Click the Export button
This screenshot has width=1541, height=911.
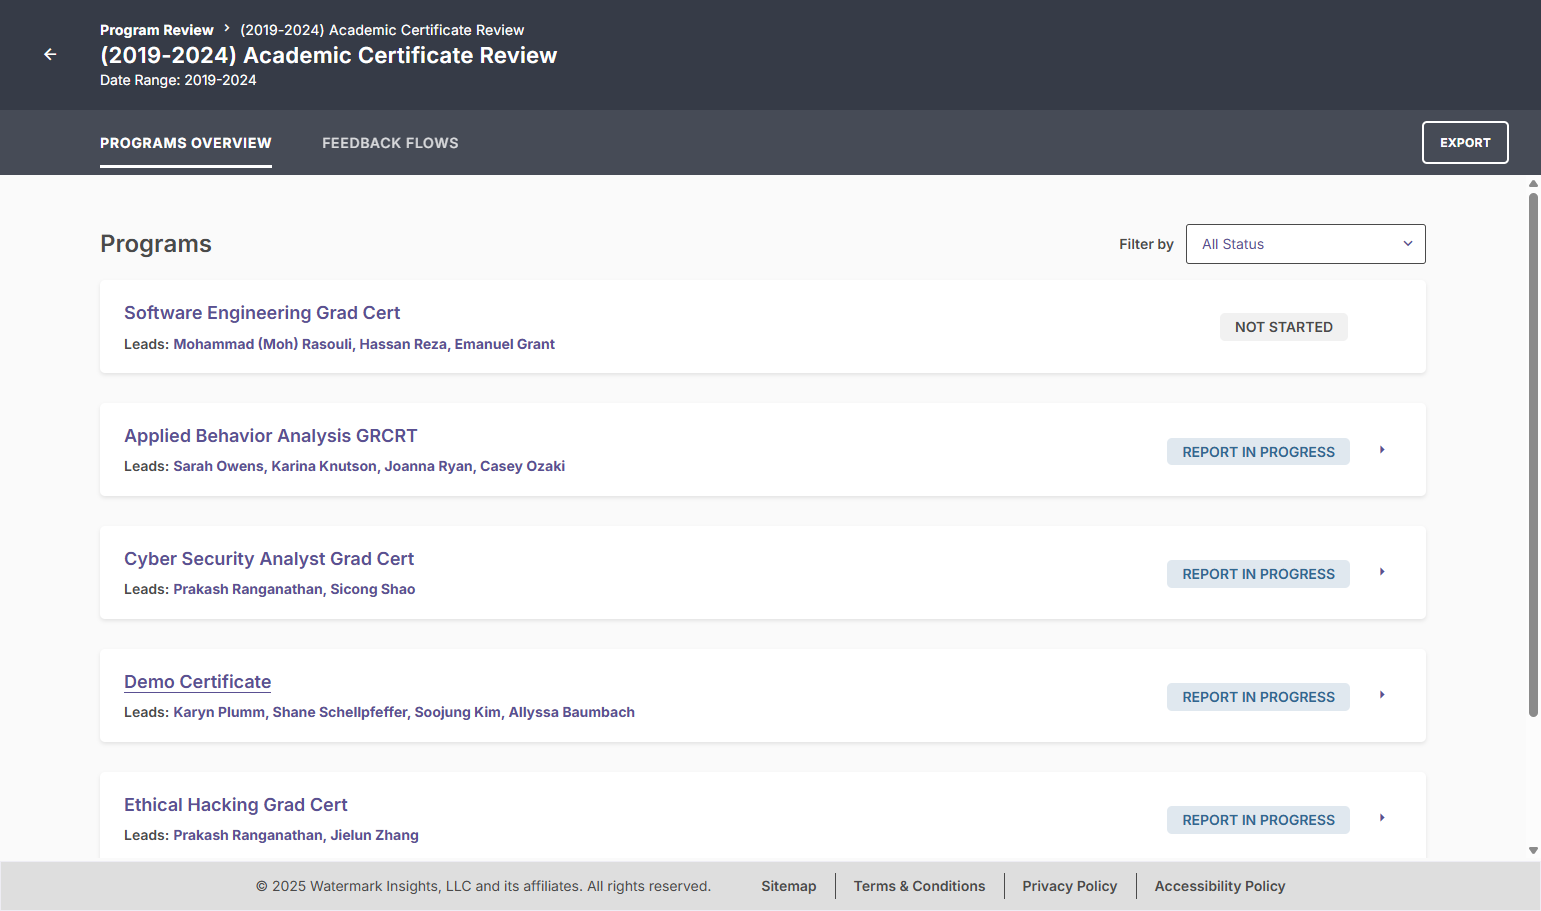1465,142
